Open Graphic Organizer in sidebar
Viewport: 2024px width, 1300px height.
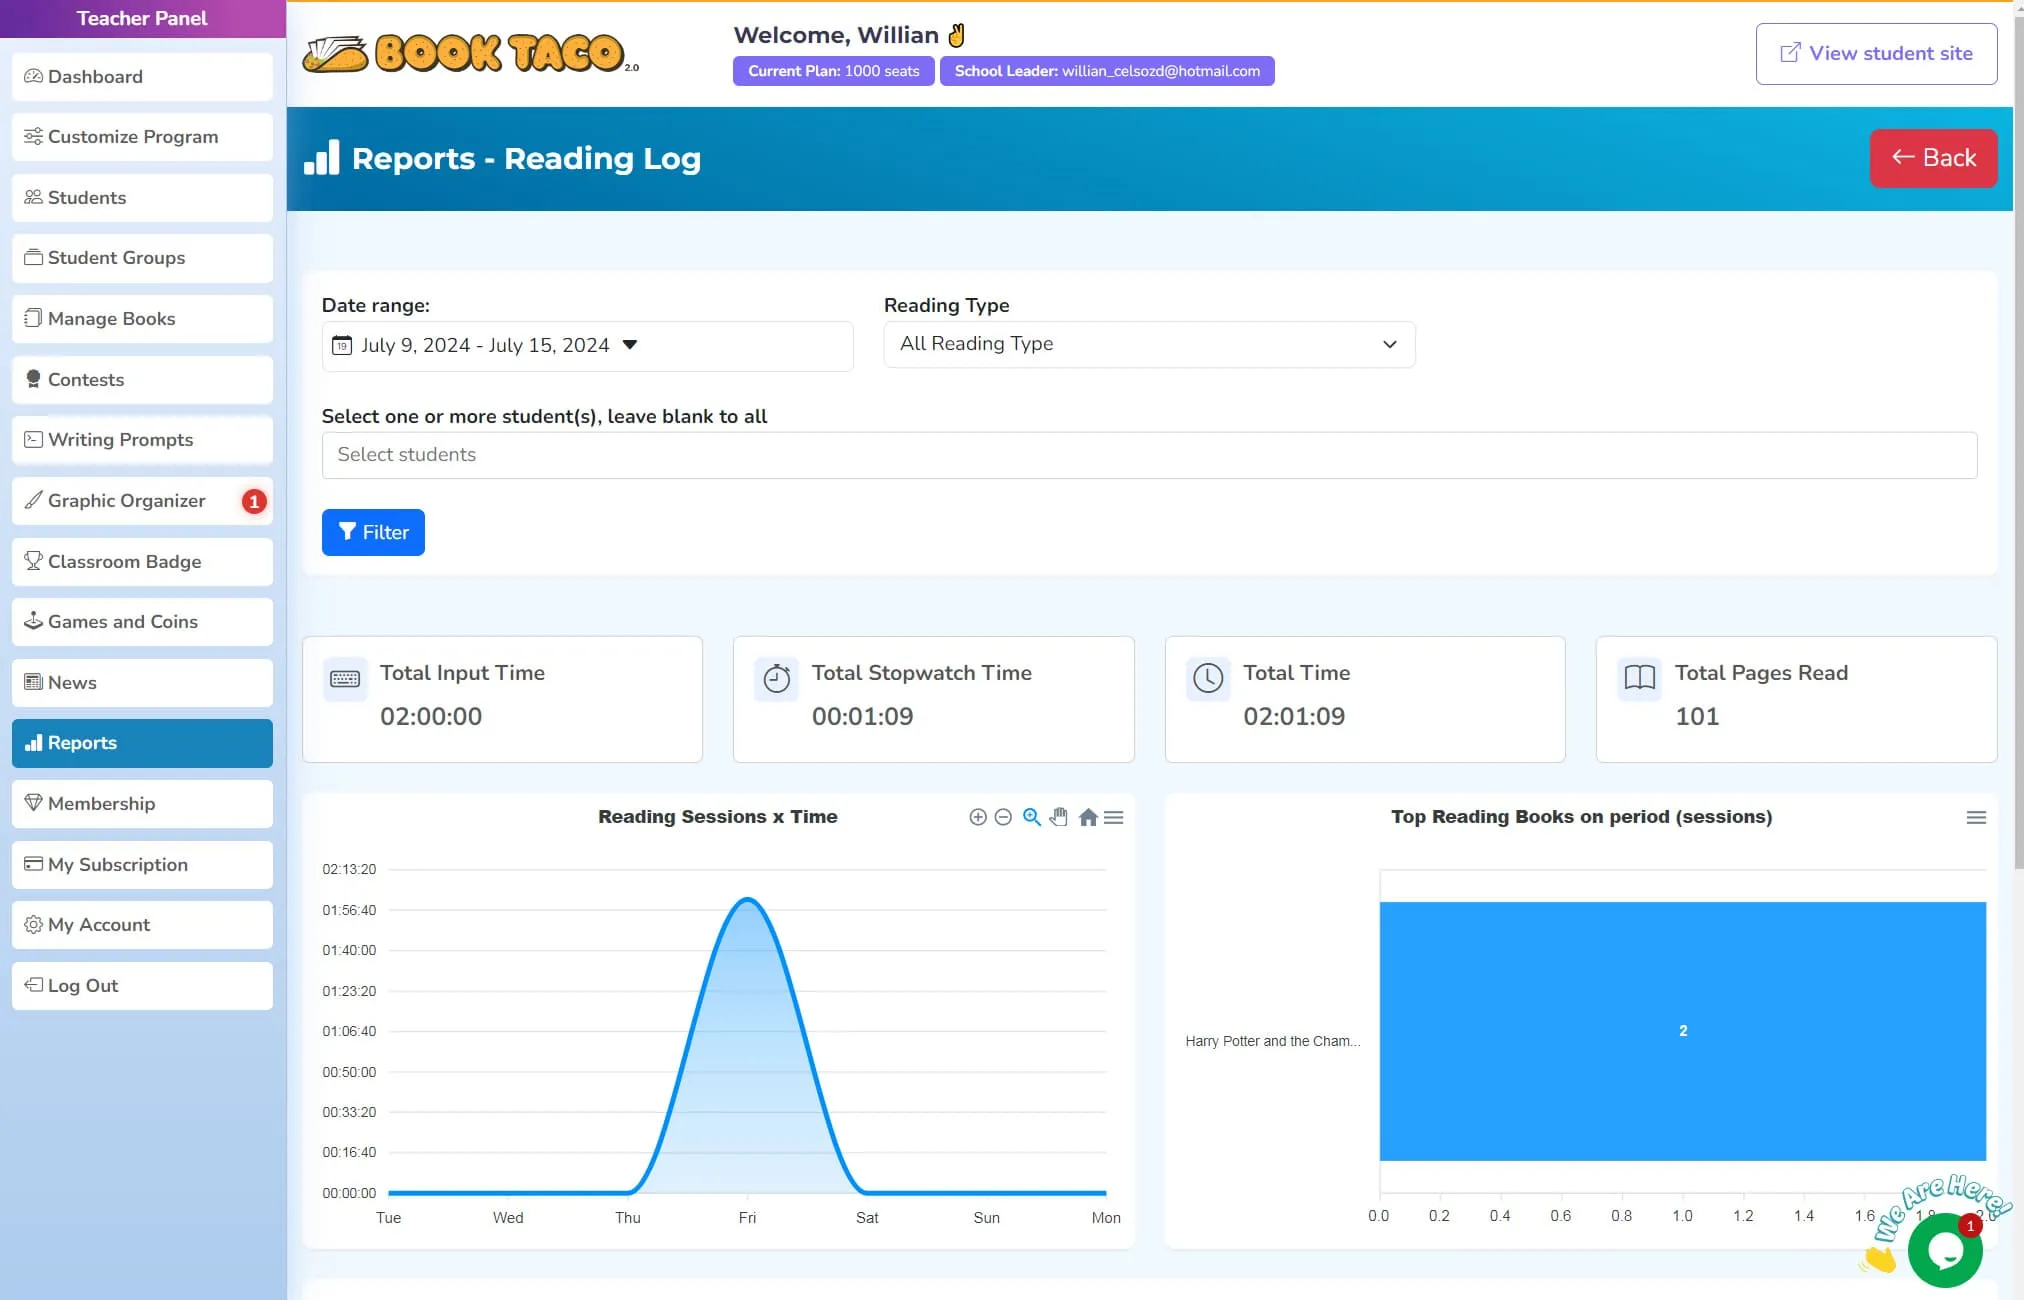[127, 501]
